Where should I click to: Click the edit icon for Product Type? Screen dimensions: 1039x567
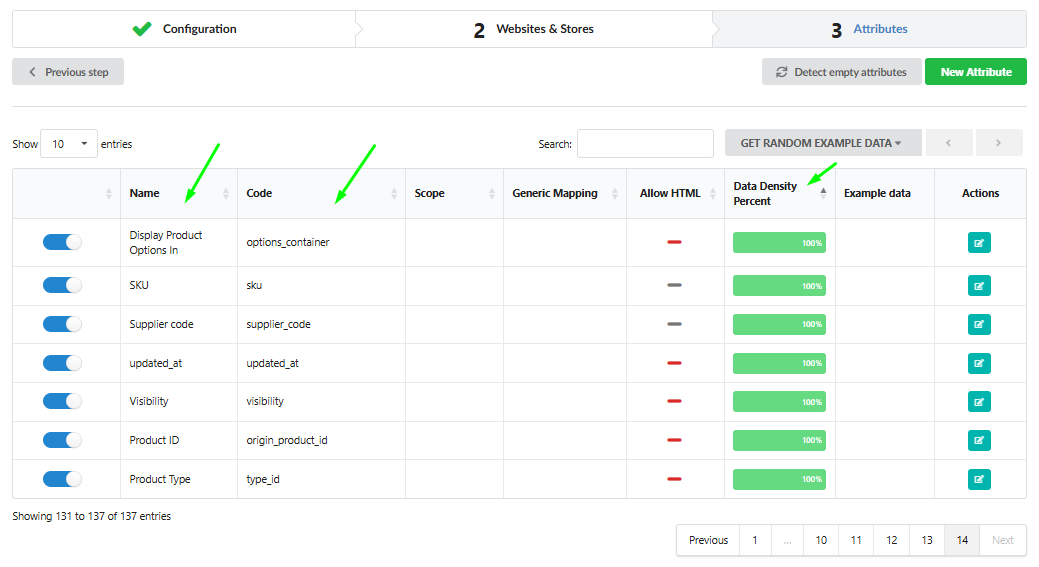click(979, 479)
